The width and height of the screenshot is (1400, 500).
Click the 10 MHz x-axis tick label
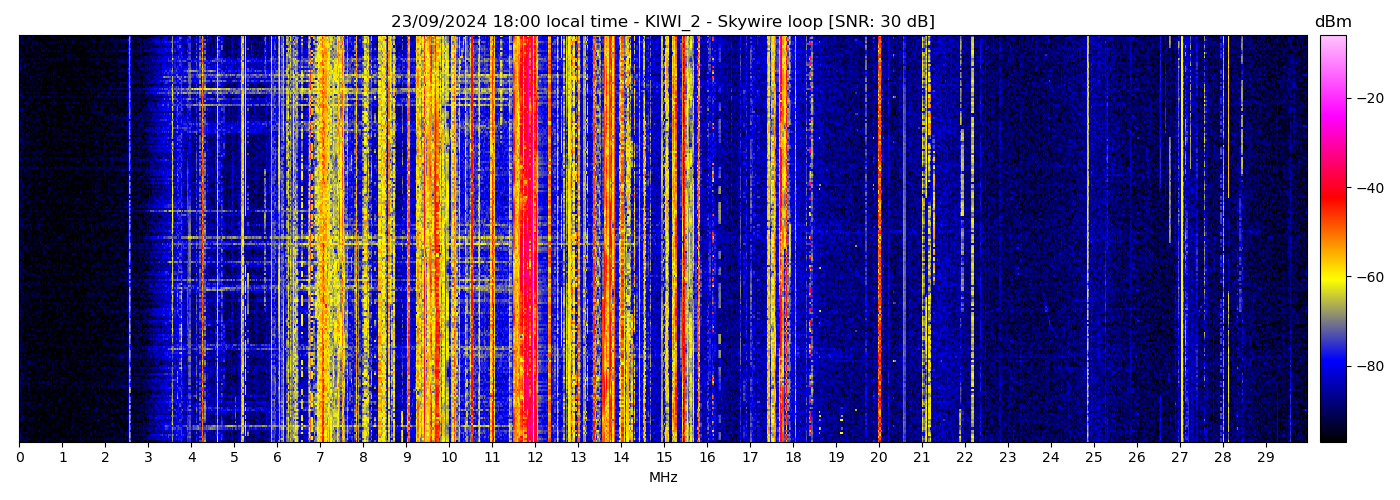pyautogui.click(x=449, y=458)
